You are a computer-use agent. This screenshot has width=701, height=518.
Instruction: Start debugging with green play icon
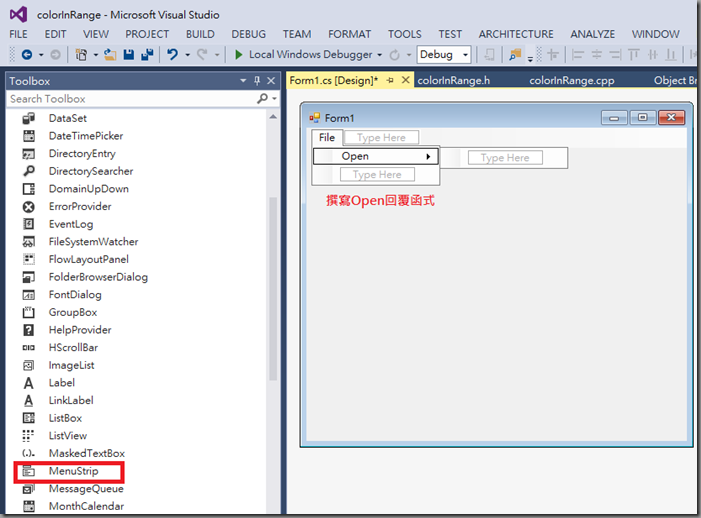click(x=238, y=55)
